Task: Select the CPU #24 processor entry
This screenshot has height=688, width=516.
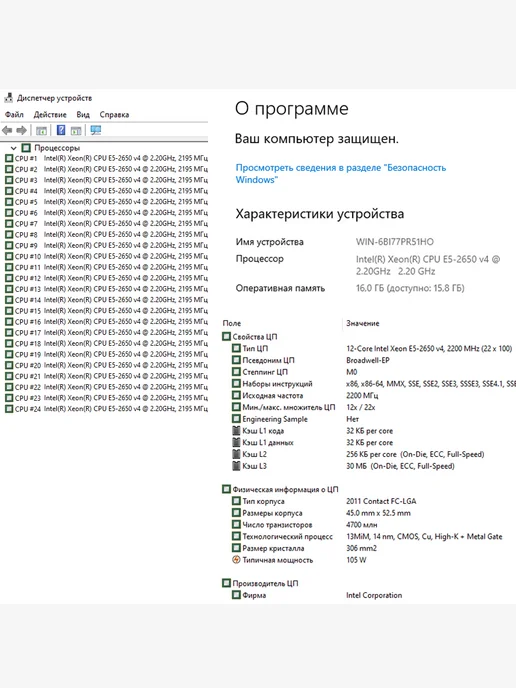Action: tap(106, 408)
